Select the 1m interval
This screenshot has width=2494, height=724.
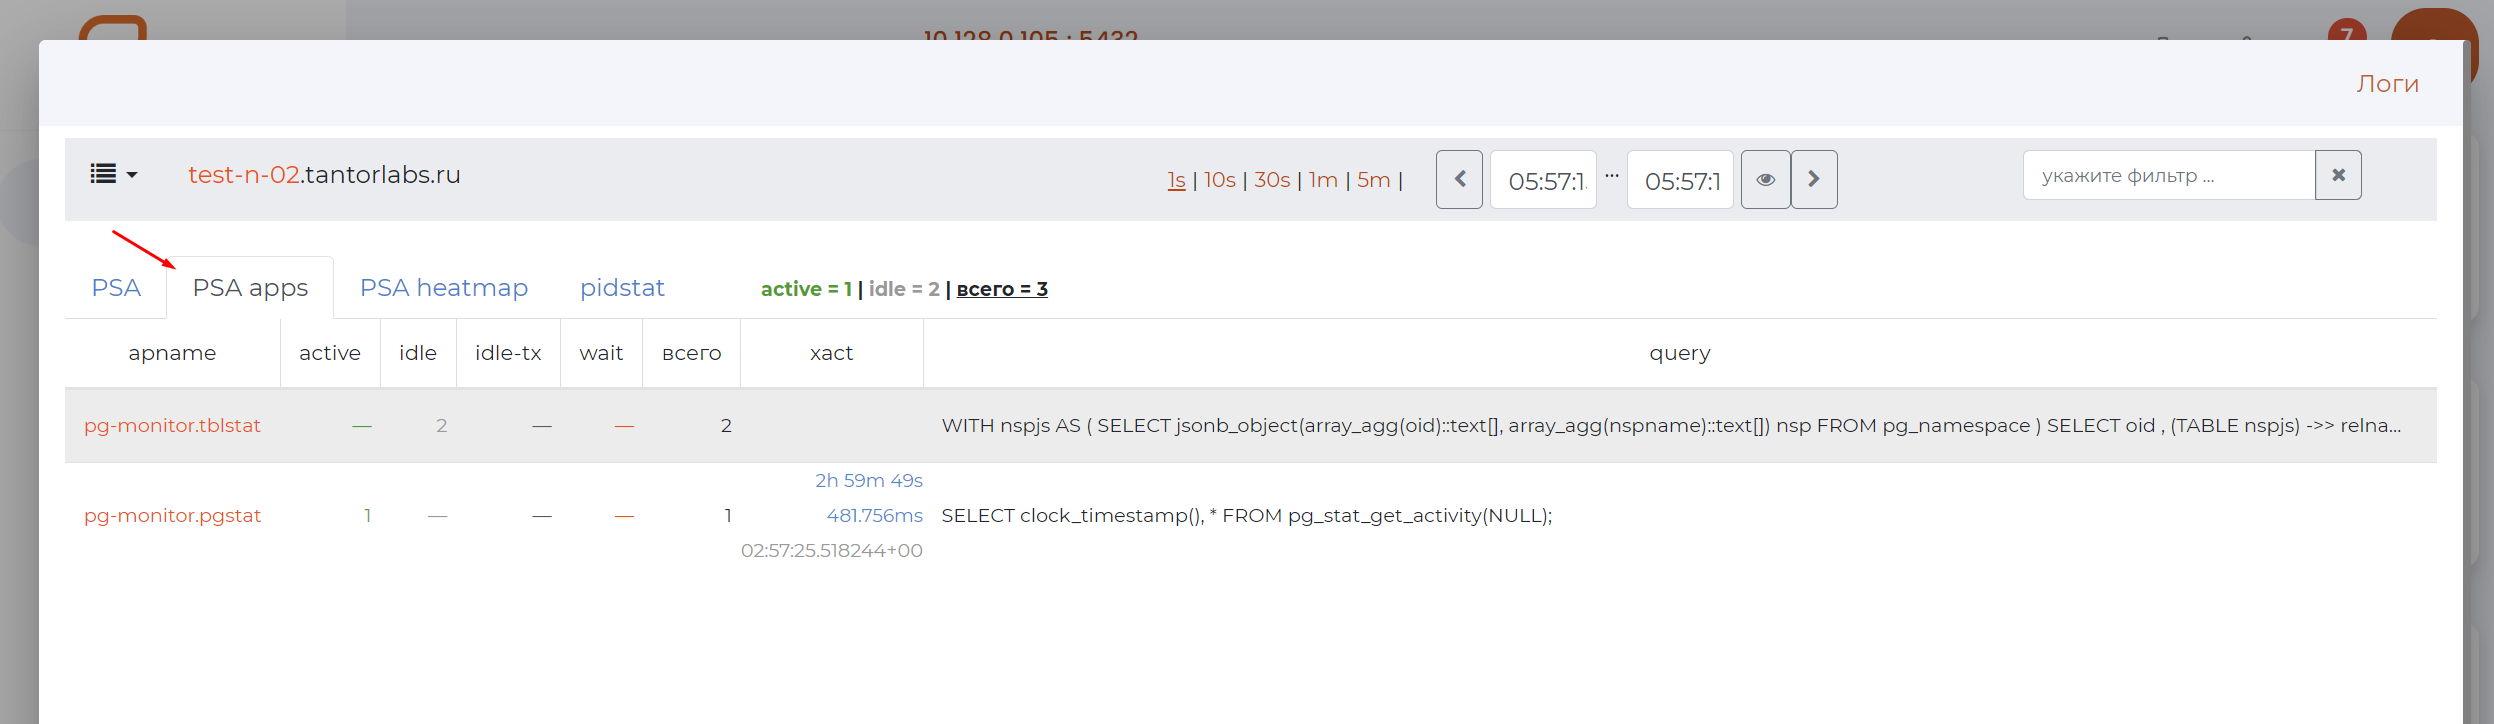(x=1323, y=180)
